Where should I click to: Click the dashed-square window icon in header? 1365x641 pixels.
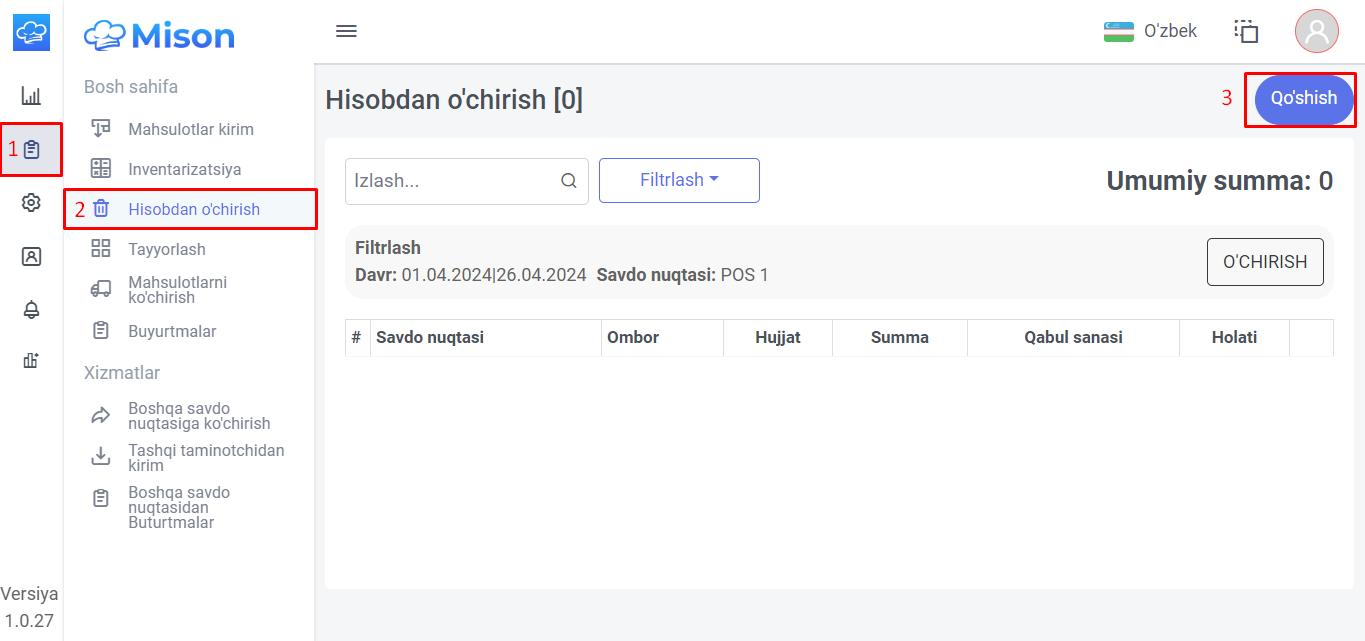coord(1246,31)
